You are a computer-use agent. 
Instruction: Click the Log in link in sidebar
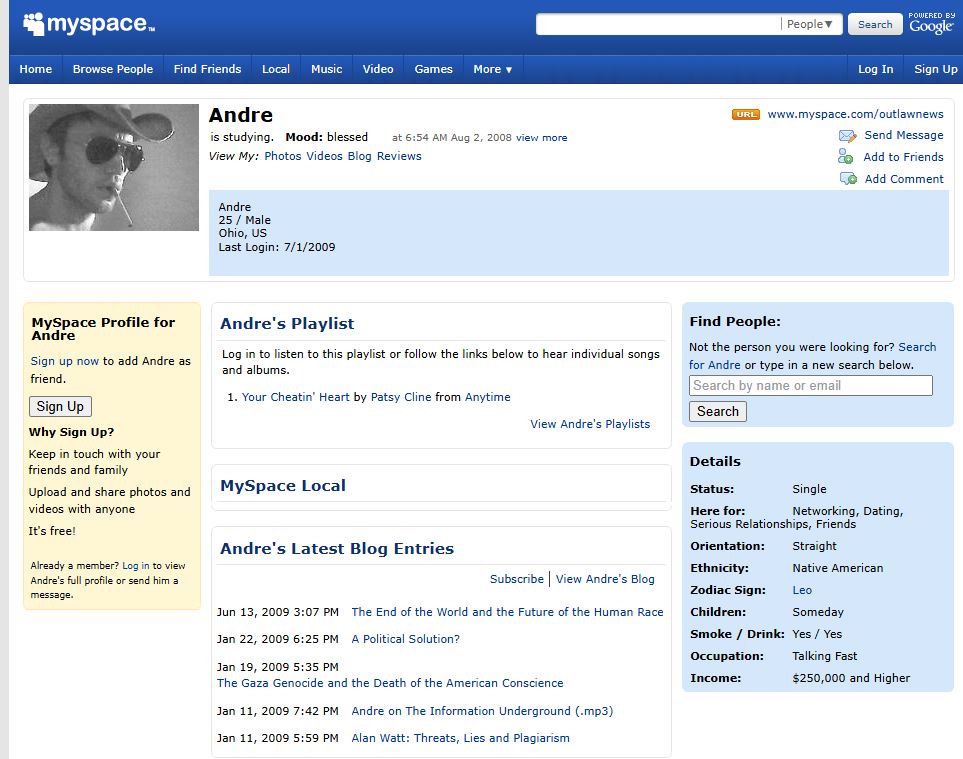pyautogui.click(x=136, y=566)
